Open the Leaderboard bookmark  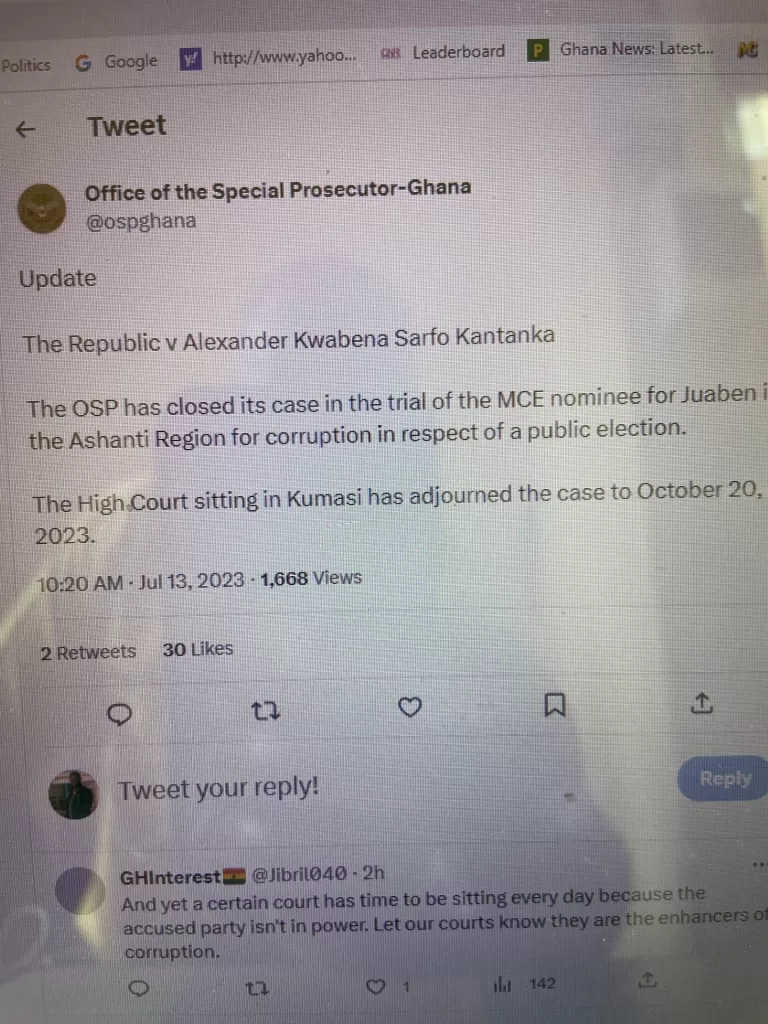click(x=443, y=52)
